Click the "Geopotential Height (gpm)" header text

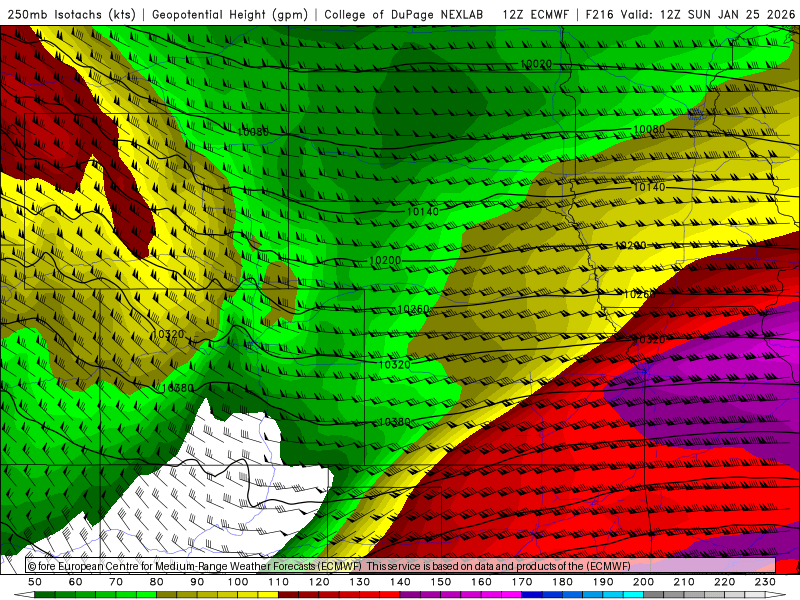[230, 15]
